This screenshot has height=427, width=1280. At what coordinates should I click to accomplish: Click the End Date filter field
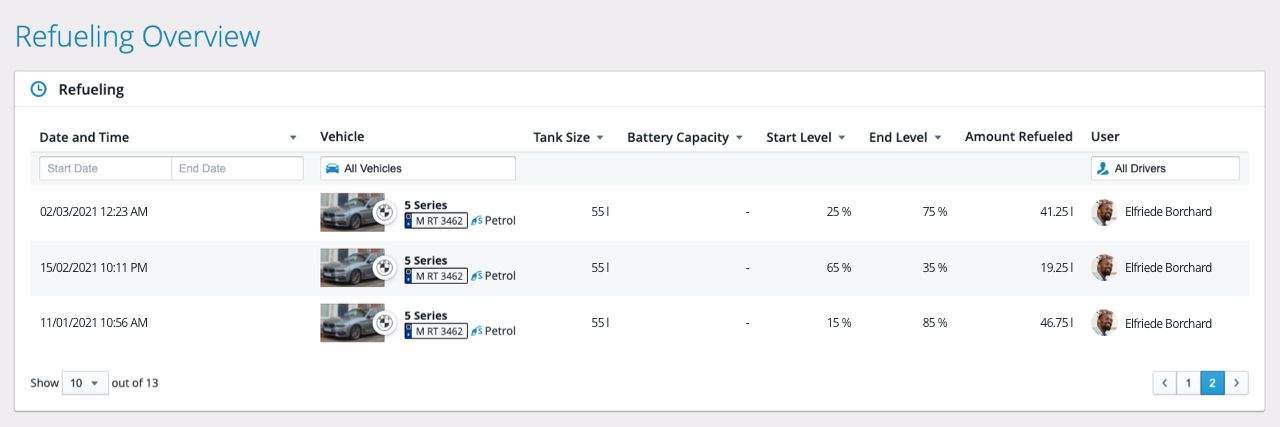pos(237,168)
